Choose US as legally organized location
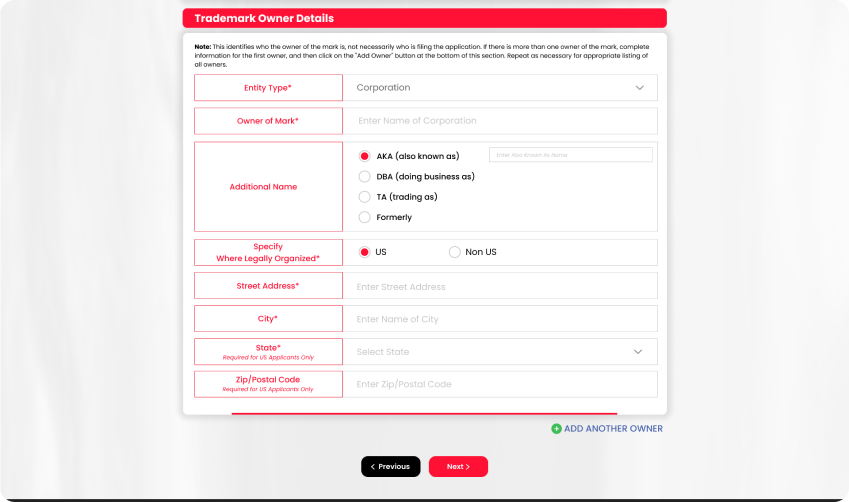The height and width of the screenshot is (502, 849). coord(365,252)
